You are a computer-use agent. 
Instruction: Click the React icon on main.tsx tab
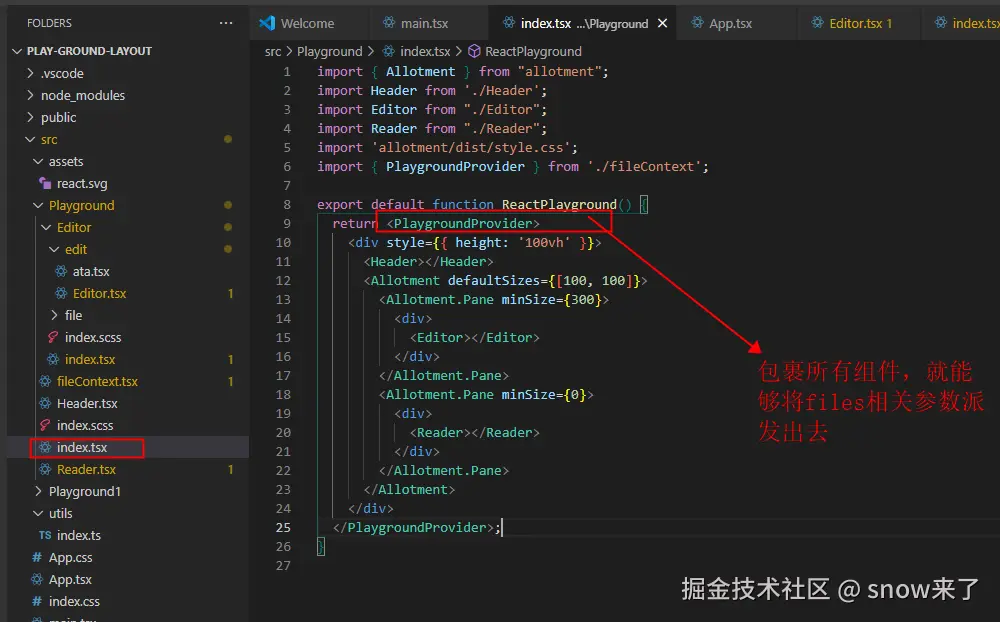[388, 23]
